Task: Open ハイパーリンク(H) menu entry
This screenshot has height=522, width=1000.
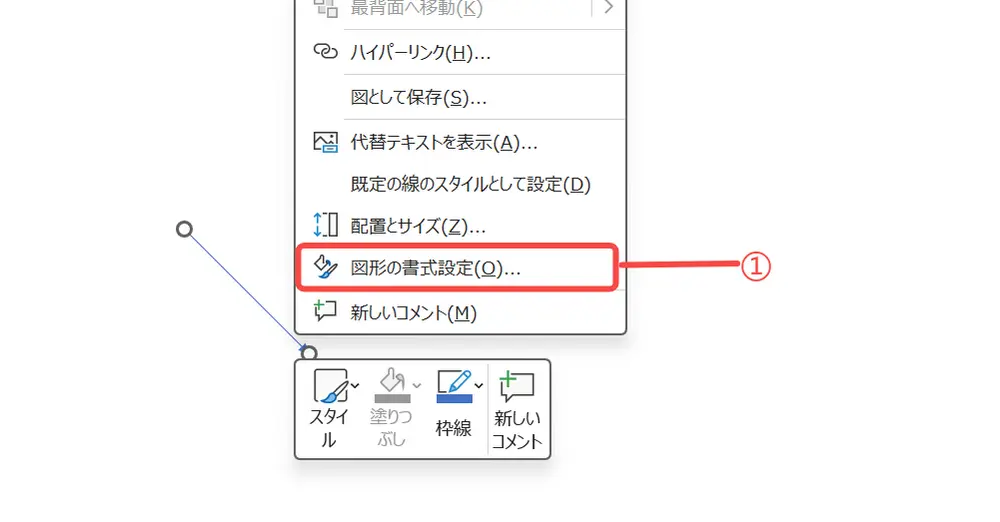Action: [x=460, y=52]
